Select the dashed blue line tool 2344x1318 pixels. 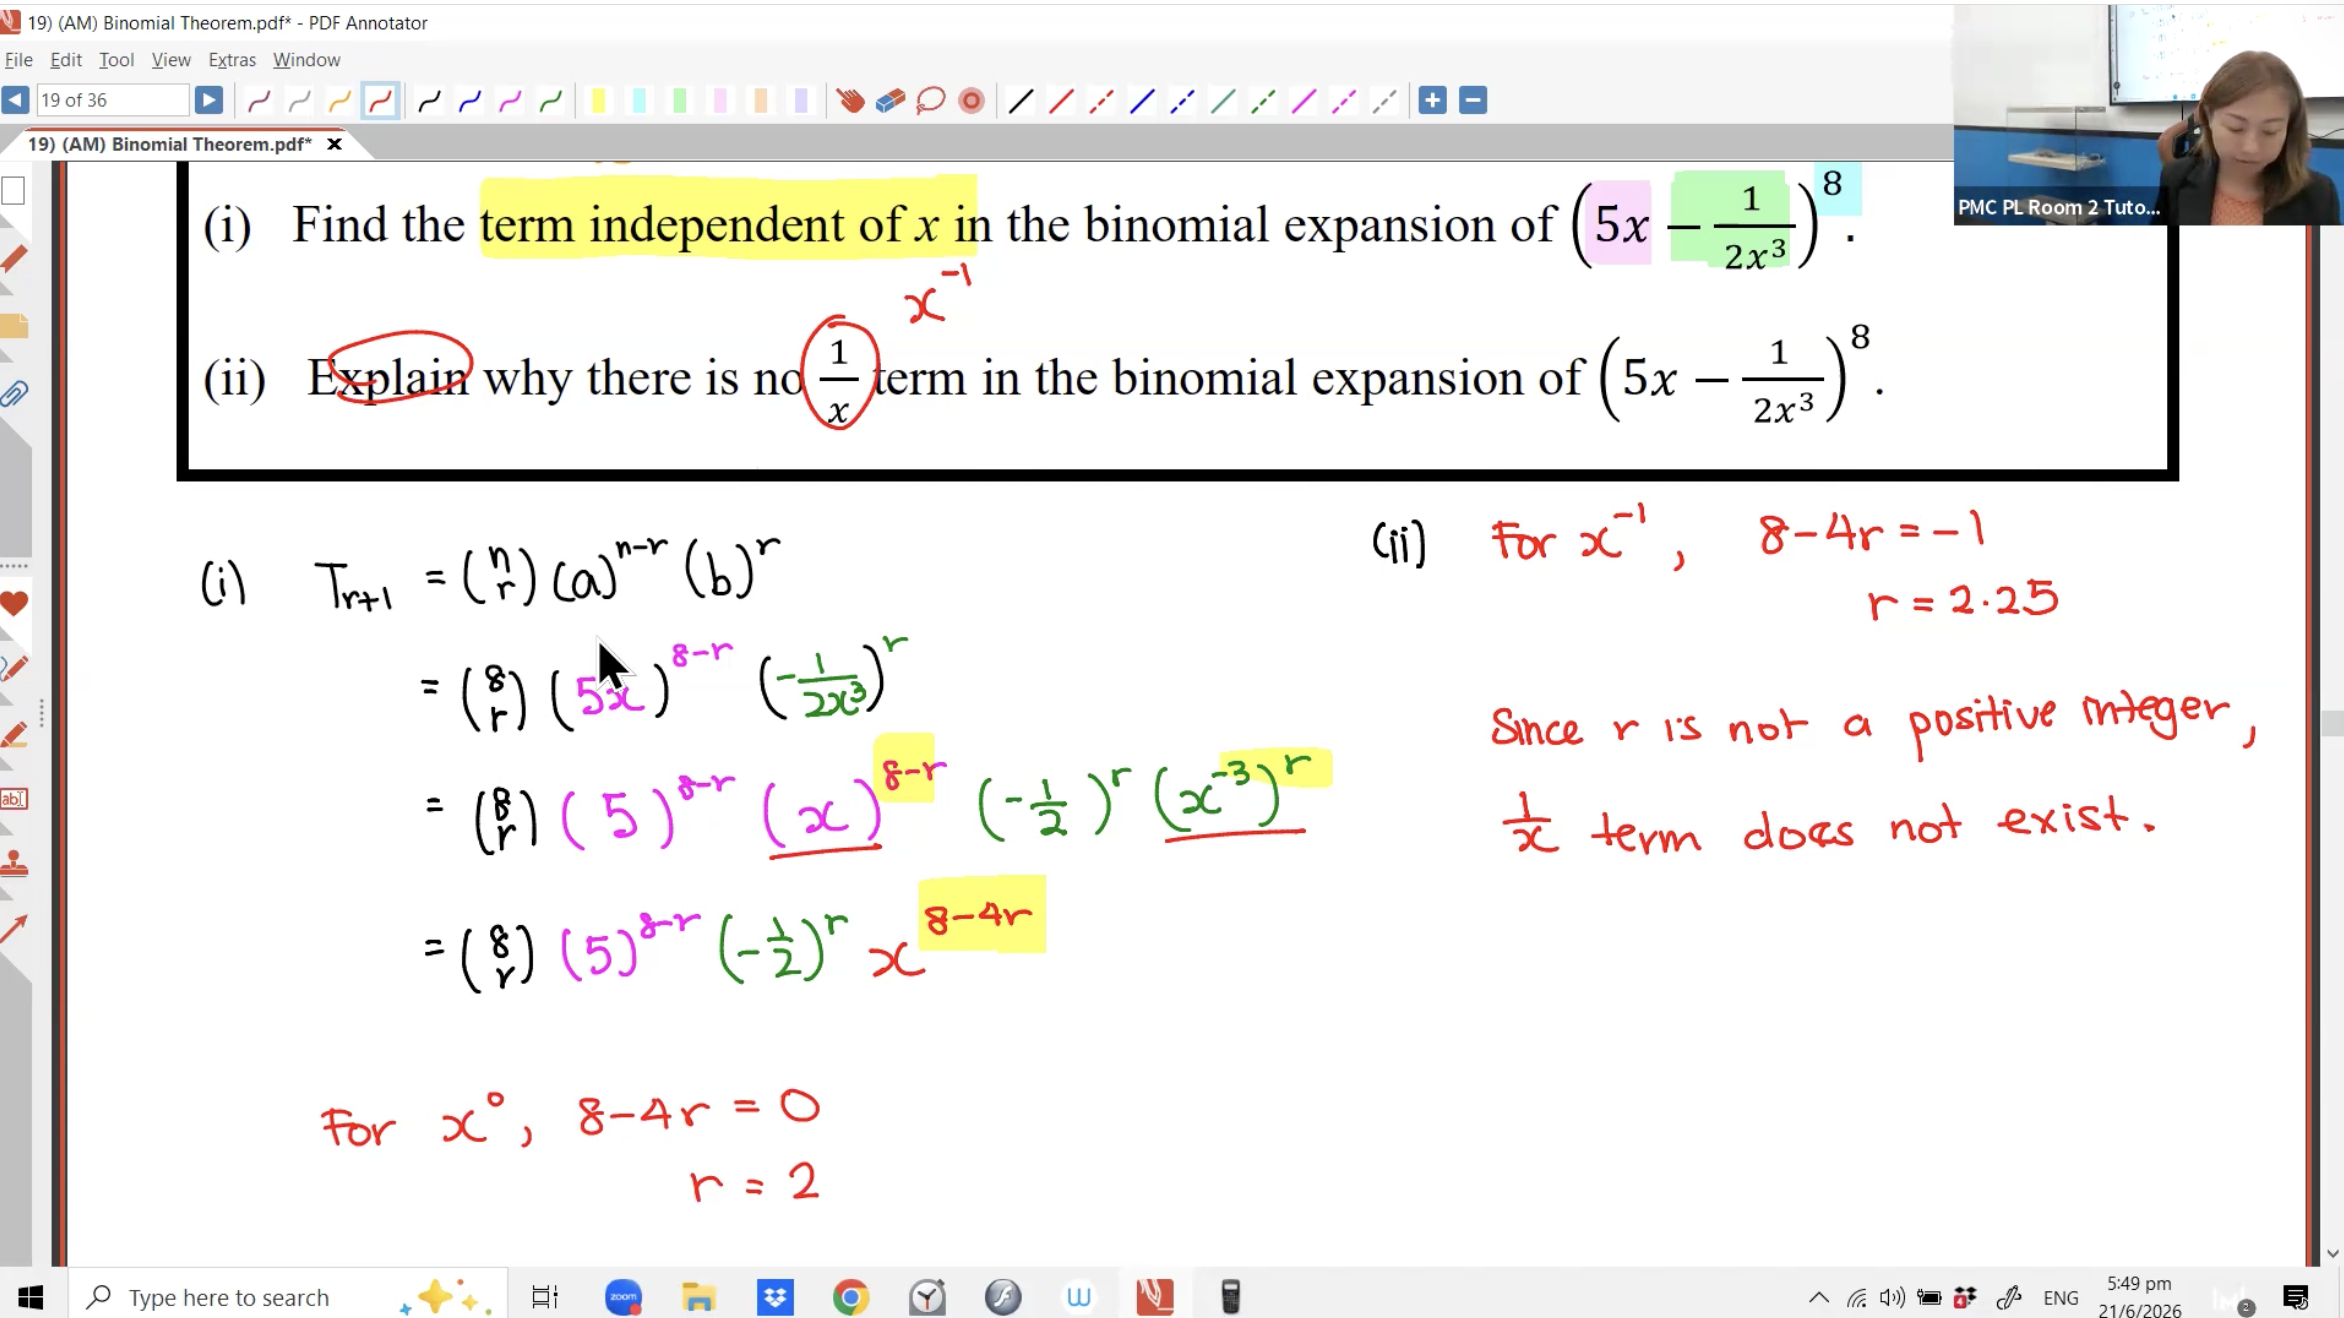coord(1182,100)
